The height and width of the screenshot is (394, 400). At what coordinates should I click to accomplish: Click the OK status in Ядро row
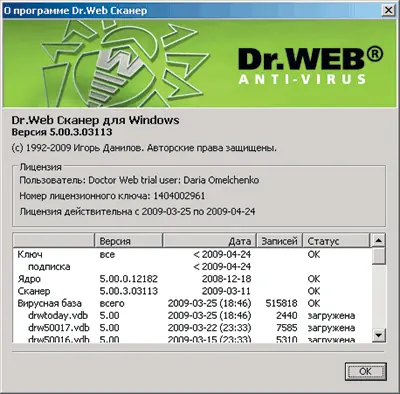(314, 279)
